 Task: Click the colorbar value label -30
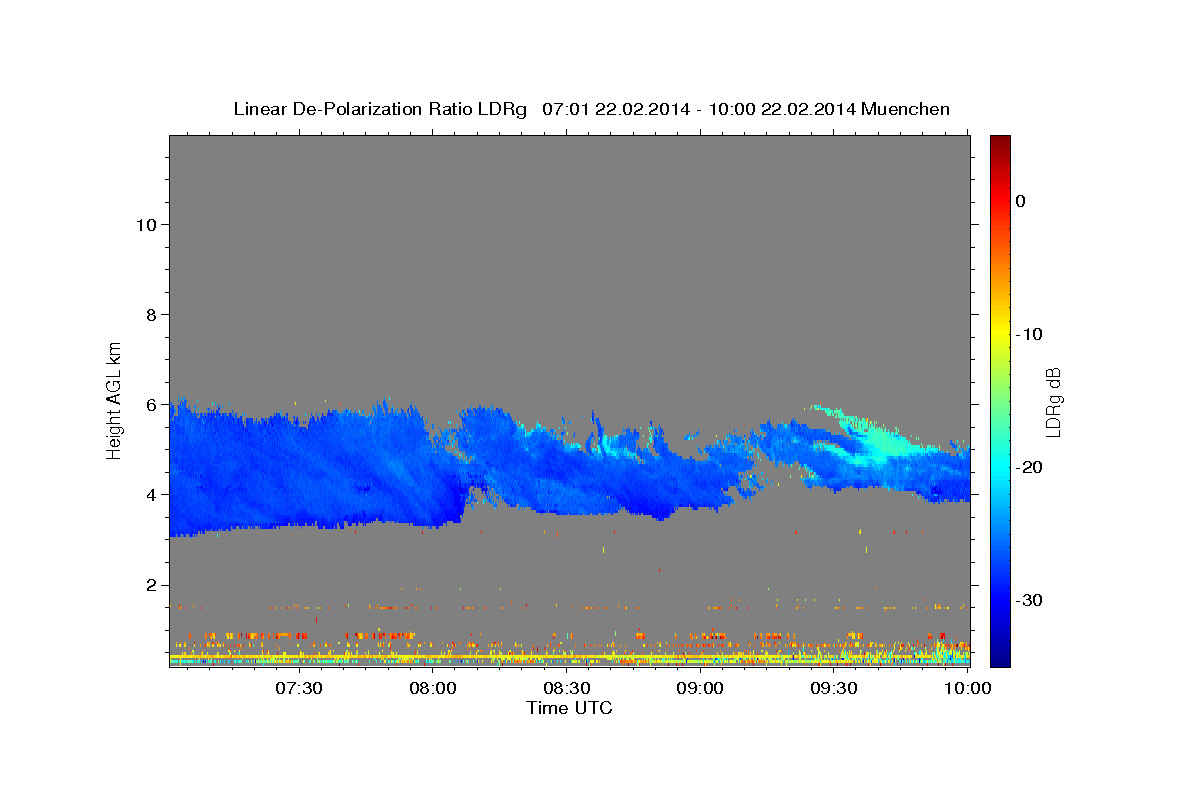1030,600
